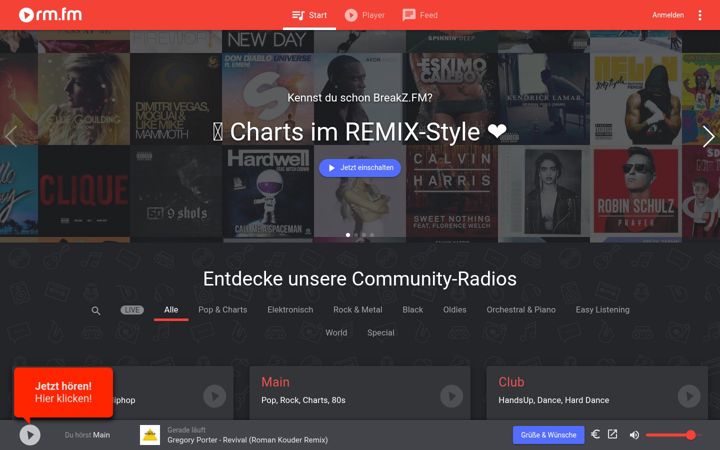Open the Feed tab
Viewport: 720px width, 450px height.
[420, 15]
